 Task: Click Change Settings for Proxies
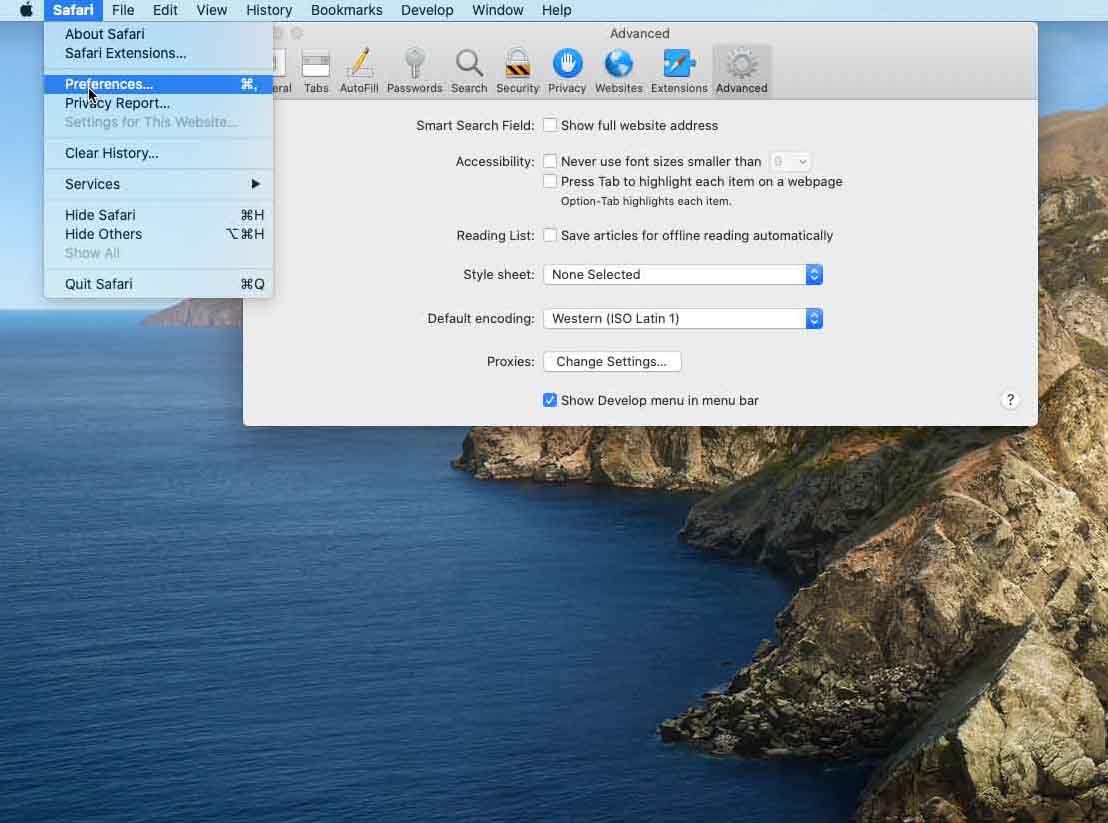(611, 361)
